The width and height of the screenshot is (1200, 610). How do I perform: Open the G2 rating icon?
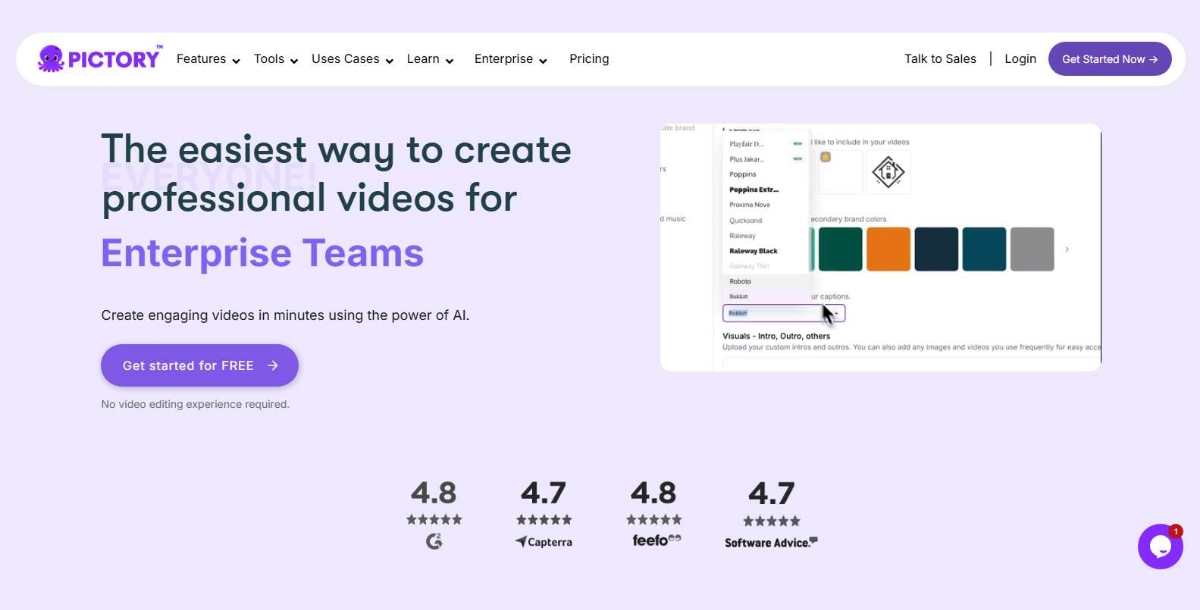434,541
